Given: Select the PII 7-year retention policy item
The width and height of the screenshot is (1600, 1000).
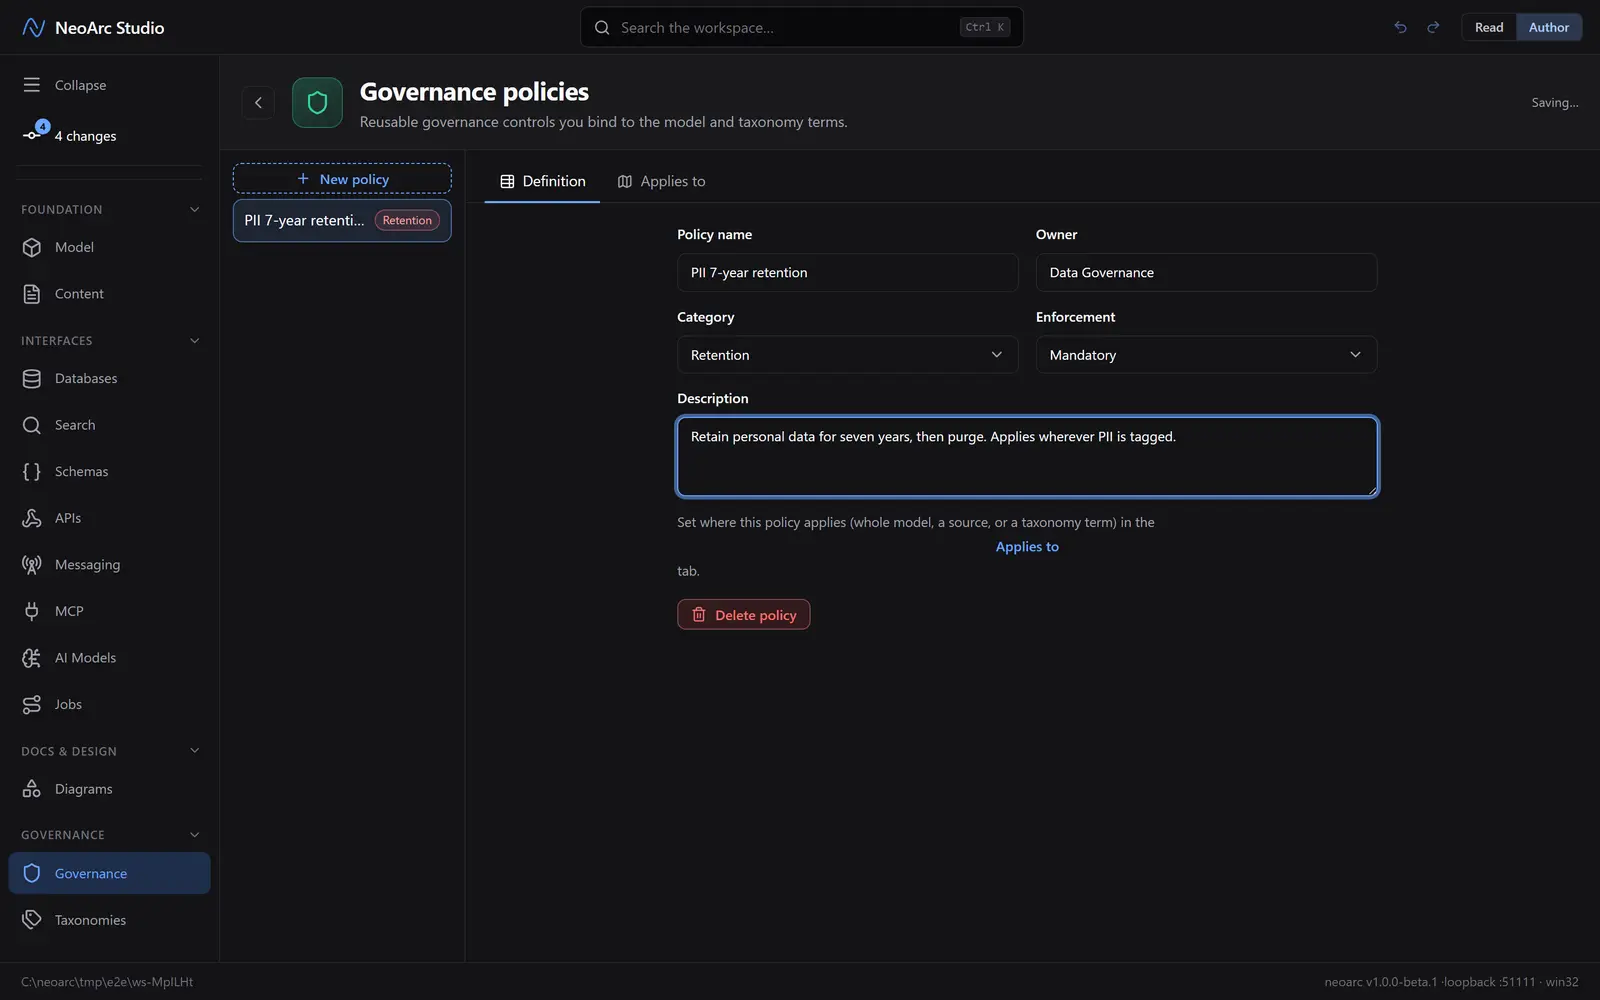Looking at the screenshot, I should tap(342, 220).
